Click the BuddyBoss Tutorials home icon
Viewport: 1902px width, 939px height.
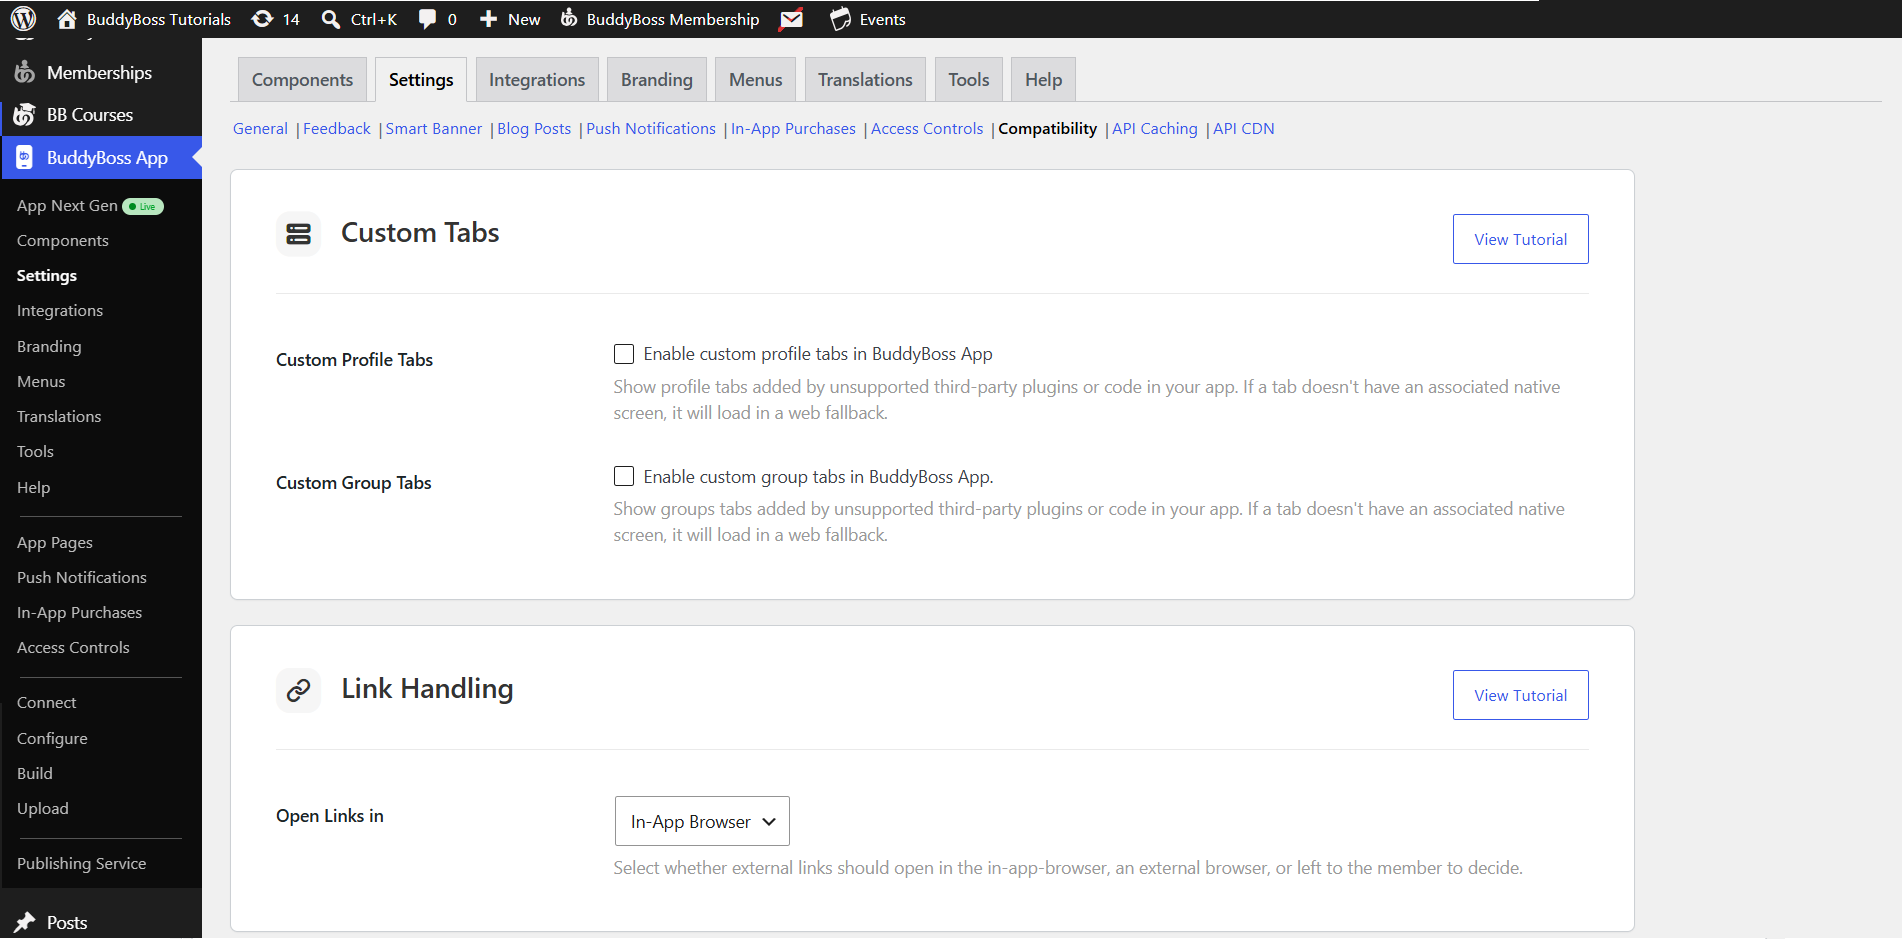(x=67, y=19)
